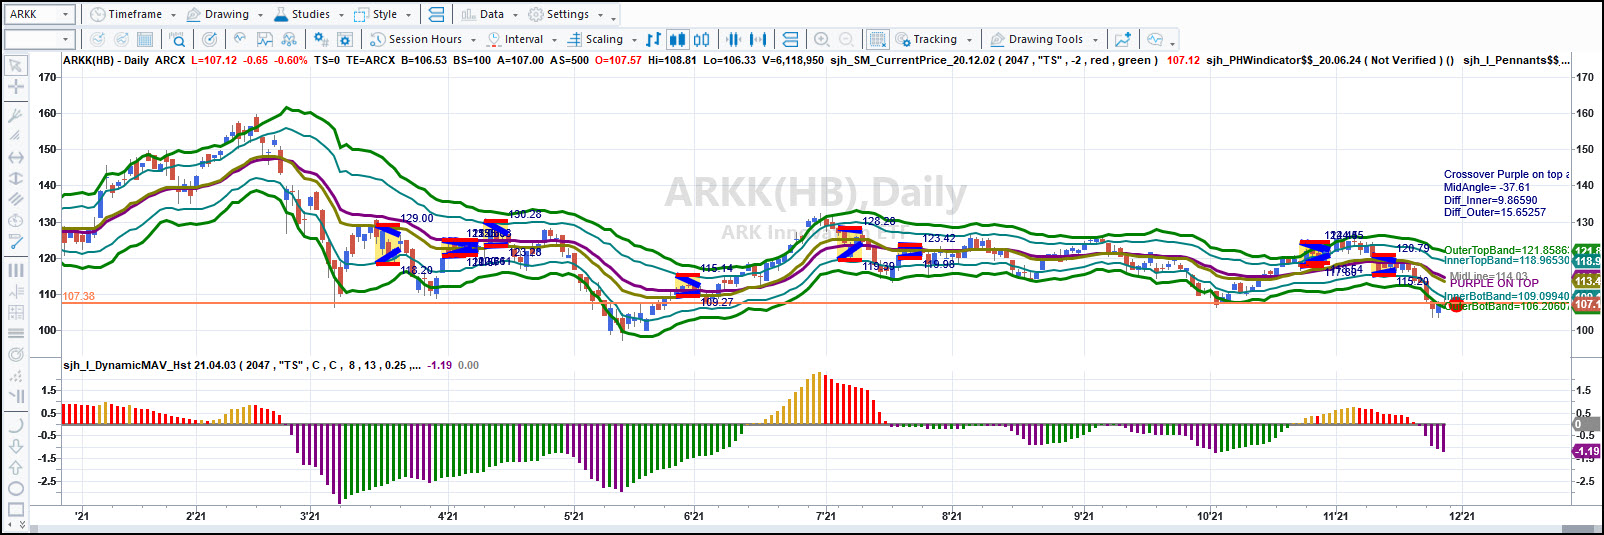
Task: Open the Timeframe menu
Action: click(133, 14)
